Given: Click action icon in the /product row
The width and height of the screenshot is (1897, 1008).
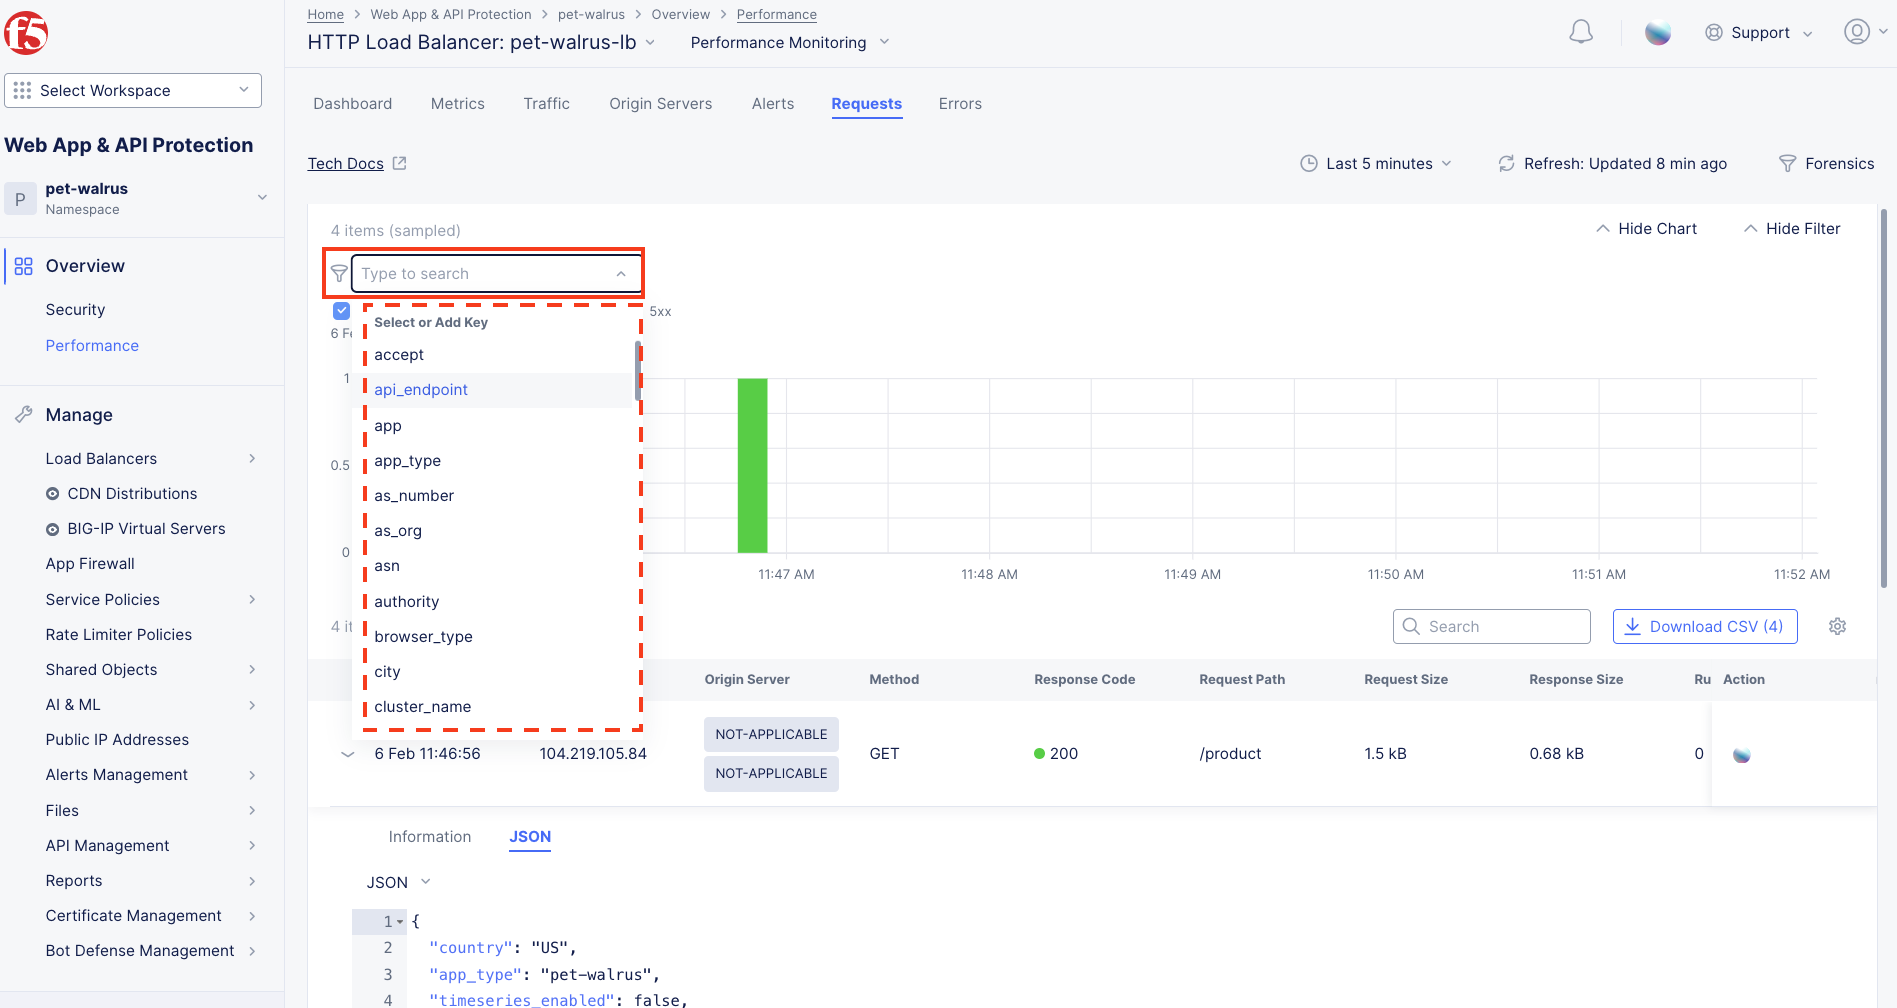Looking at the screenshot, I should point(1741,755).
